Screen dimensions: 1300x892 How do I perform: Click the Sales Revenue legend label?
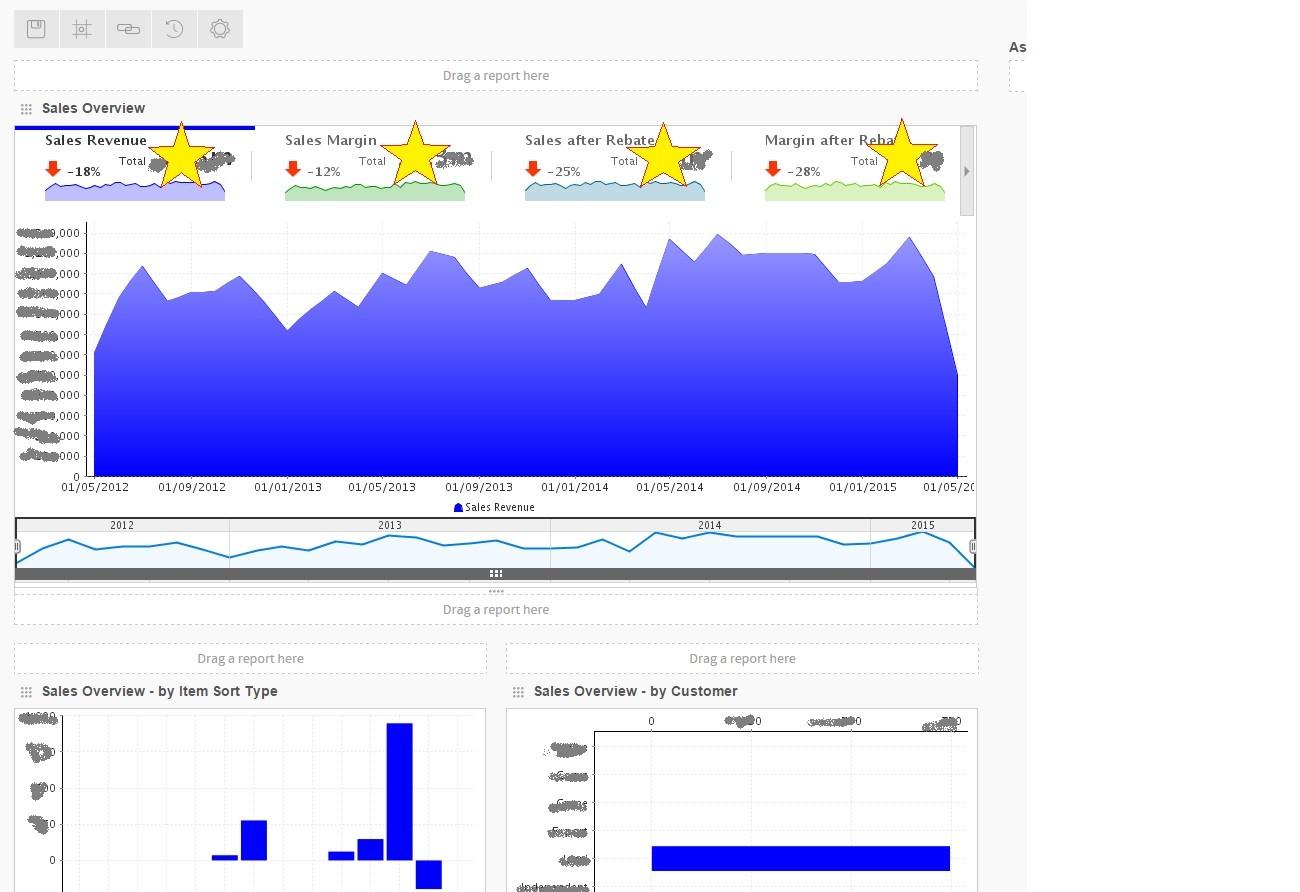[x=500, y=508]
